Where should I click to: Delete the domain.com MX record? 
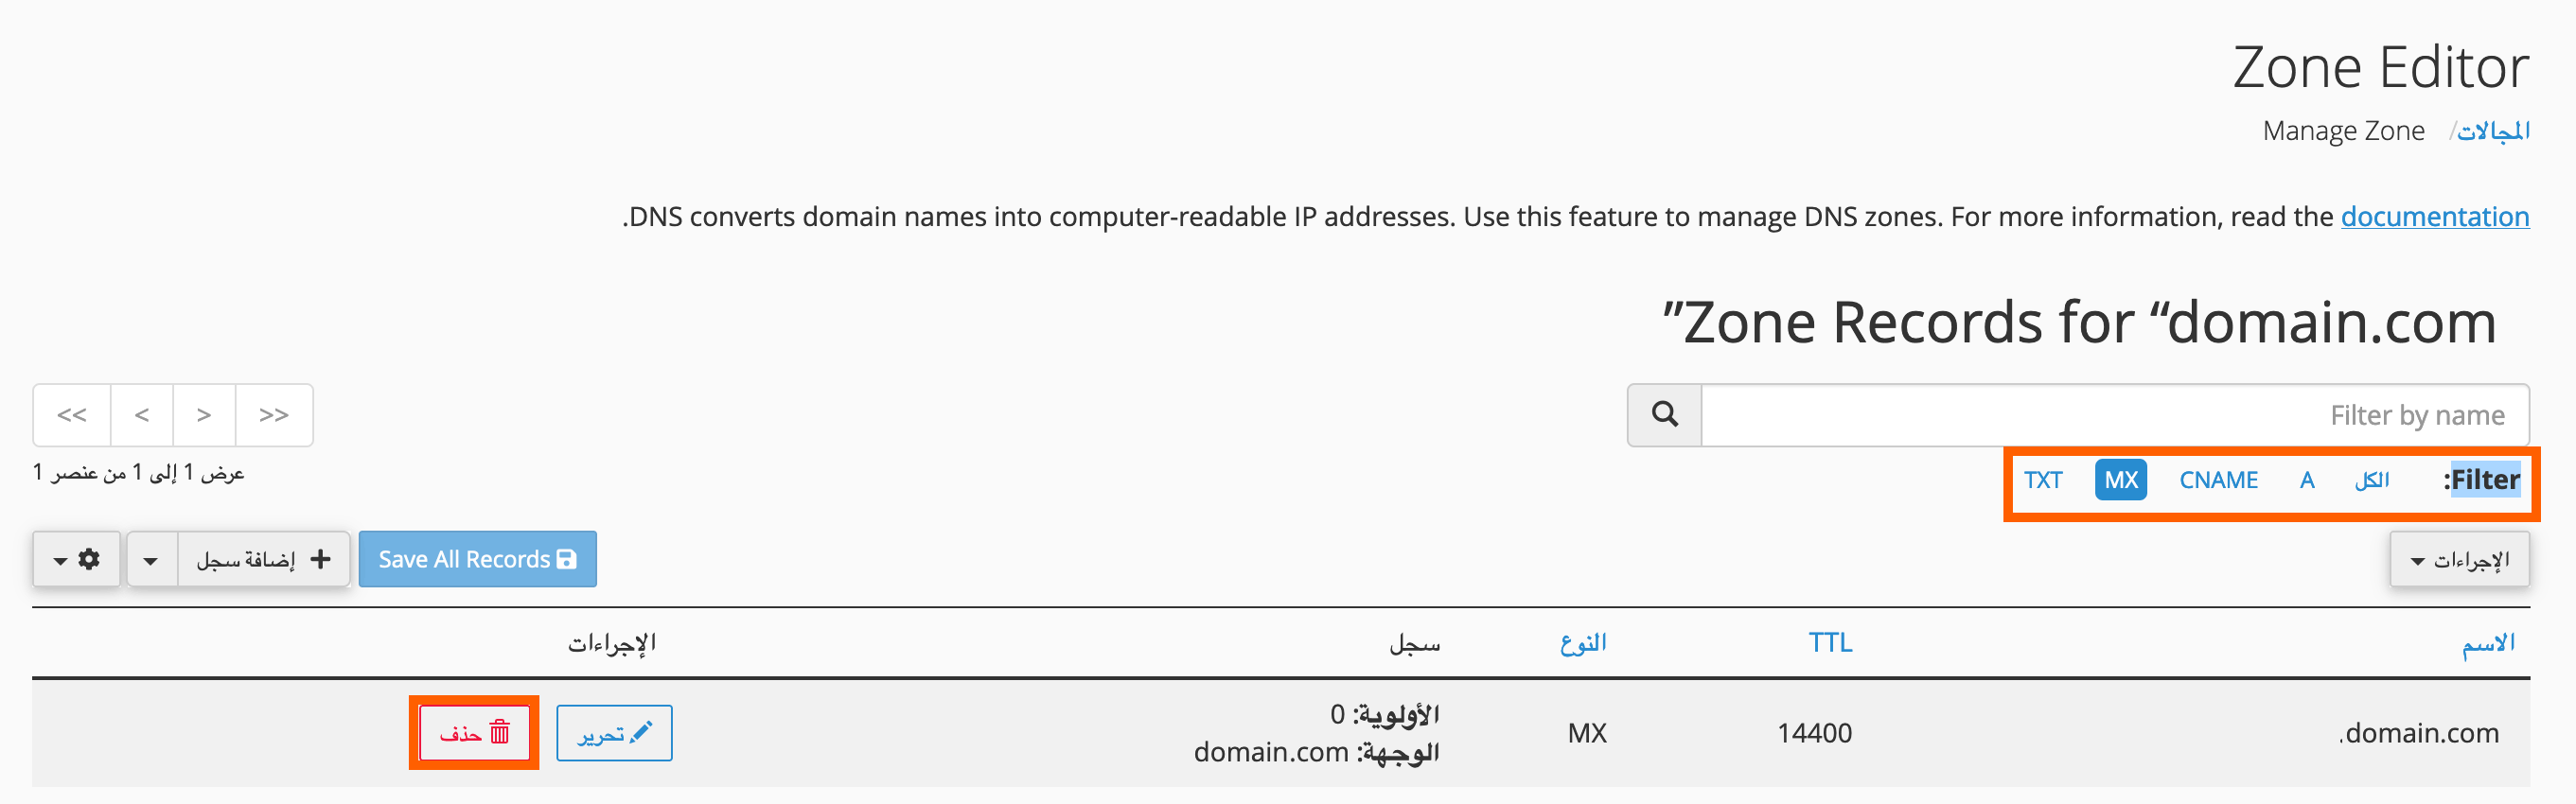click(474, 733)
